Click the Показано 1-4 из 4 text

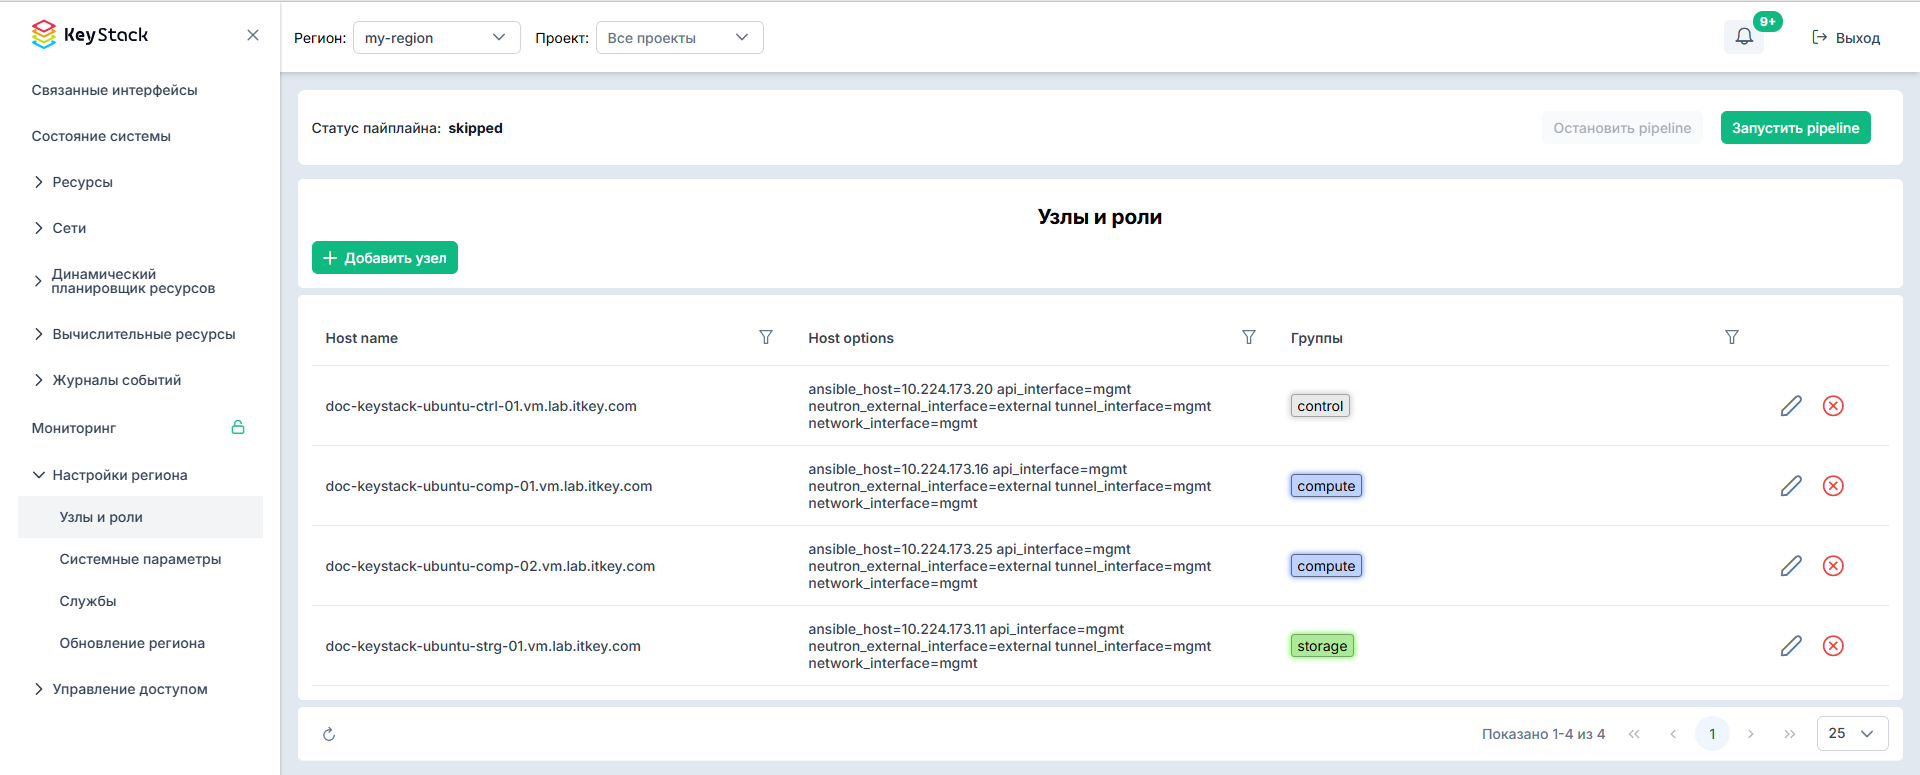click(1543, 734)
